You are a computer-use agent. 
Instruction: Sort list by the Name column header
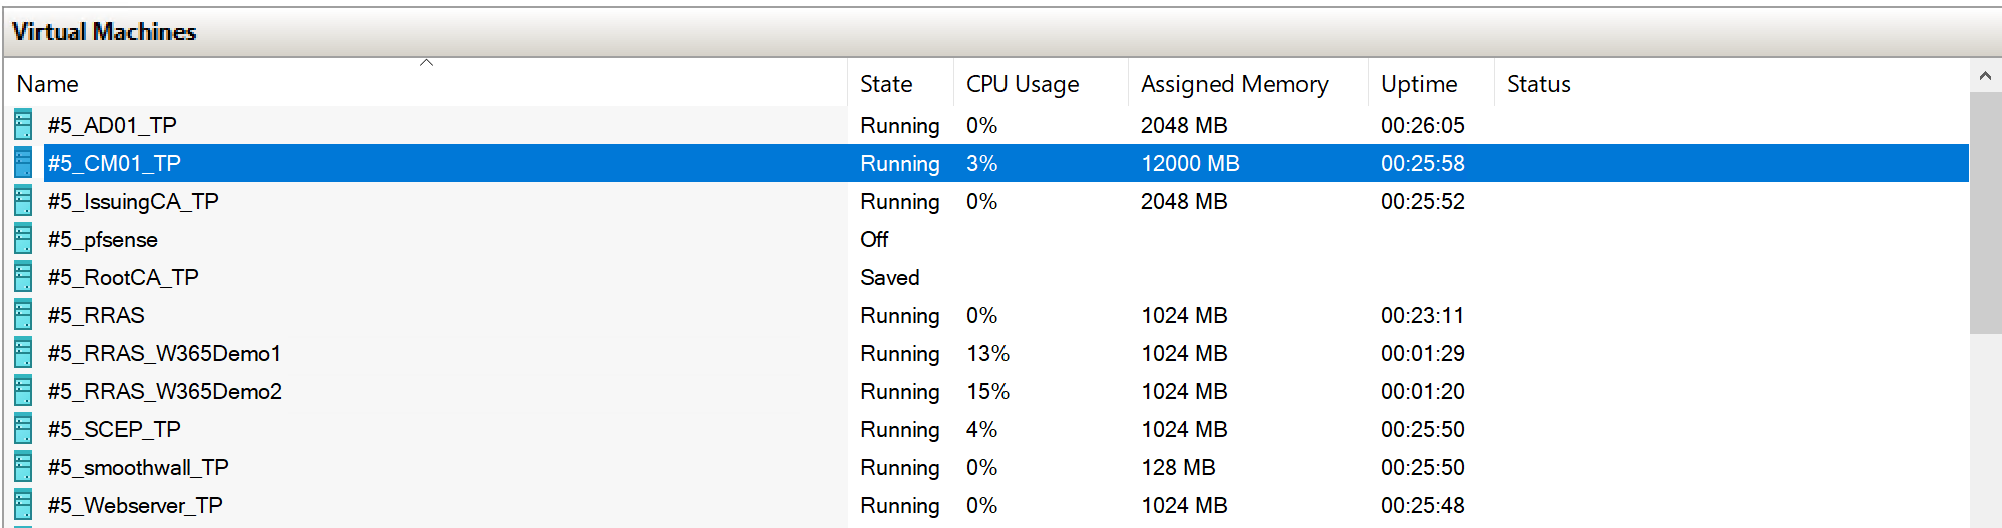coord(47,84)
